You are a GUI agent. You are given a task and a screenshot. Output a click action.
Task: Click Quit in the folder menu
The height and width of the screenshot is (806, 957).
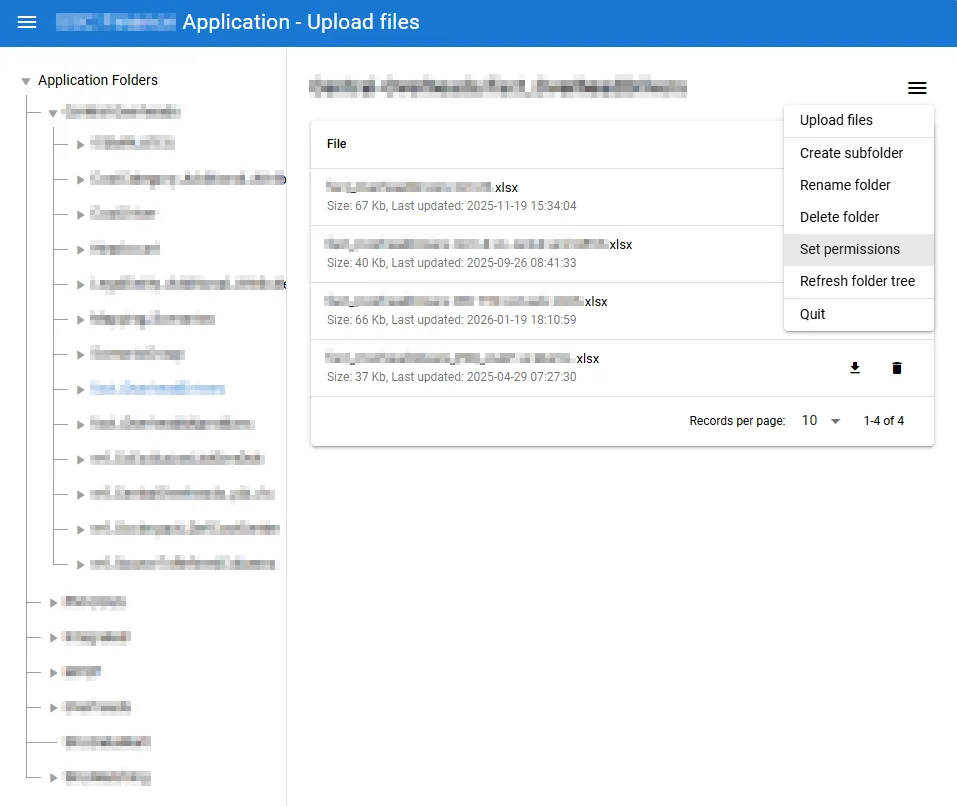(812, 314)
